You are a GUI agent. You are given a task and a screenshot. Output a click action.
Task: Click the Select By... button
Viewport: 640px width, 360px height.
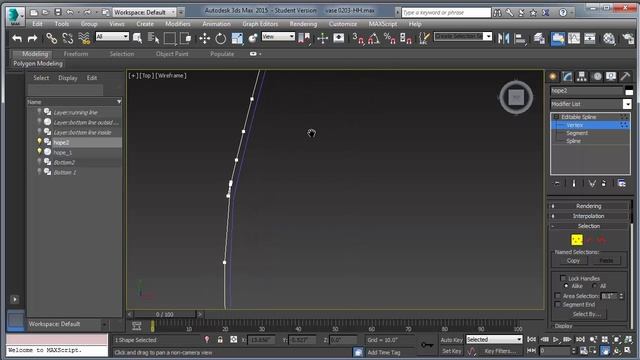pyautogui.click(x=586, y=314)
